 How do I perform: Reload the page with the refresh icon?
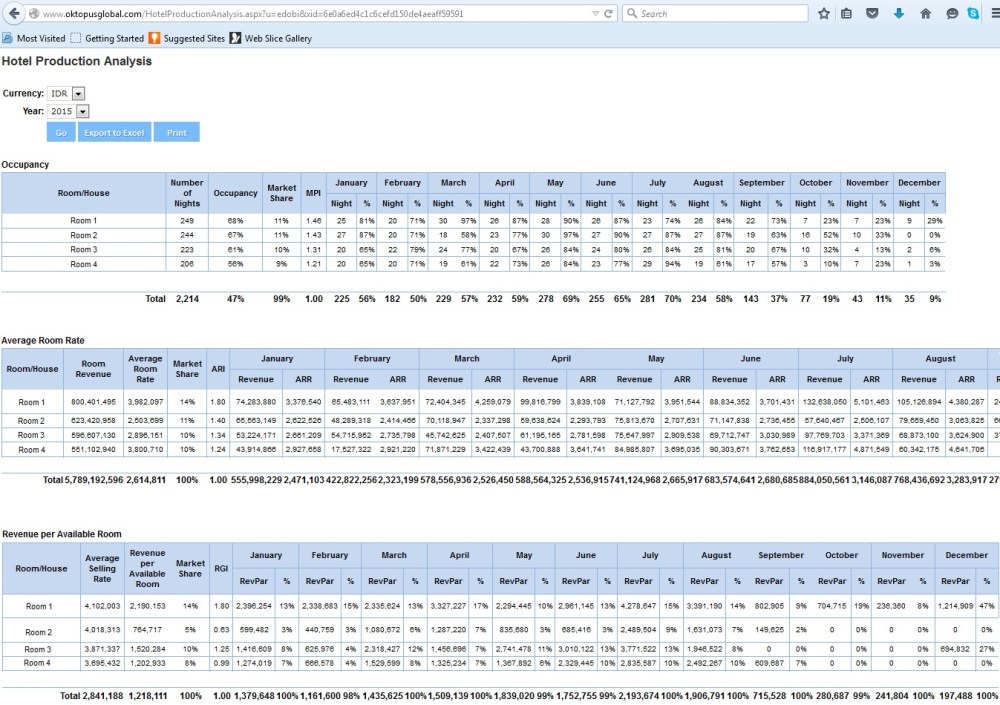(610, 14)
